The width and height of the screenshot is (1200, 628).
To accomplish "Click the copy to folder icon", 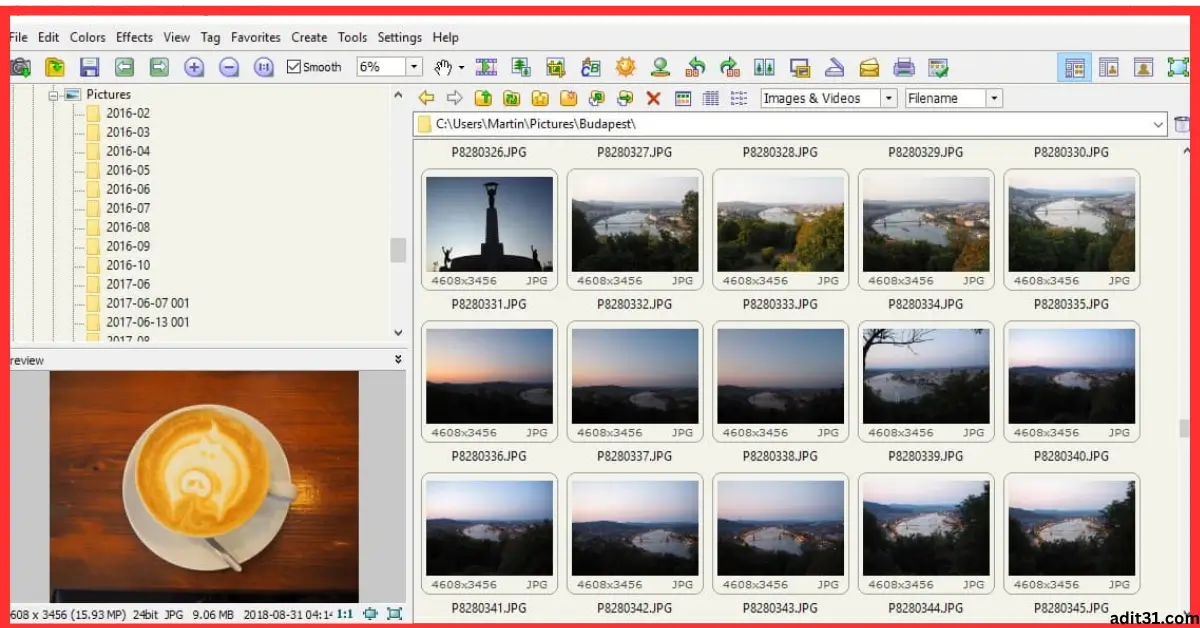I will click(x=597, y=98).
